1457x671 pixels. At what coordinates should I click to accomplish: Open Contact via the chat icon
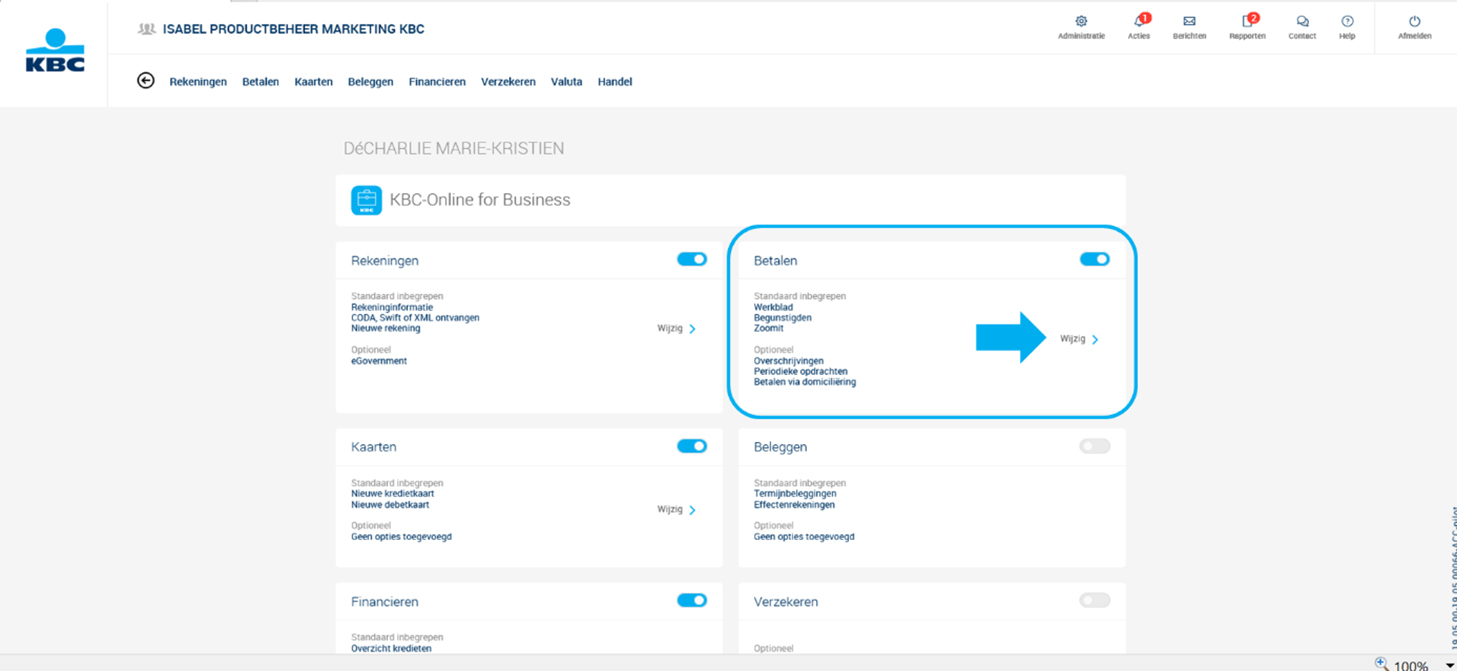pos(1302,21)
